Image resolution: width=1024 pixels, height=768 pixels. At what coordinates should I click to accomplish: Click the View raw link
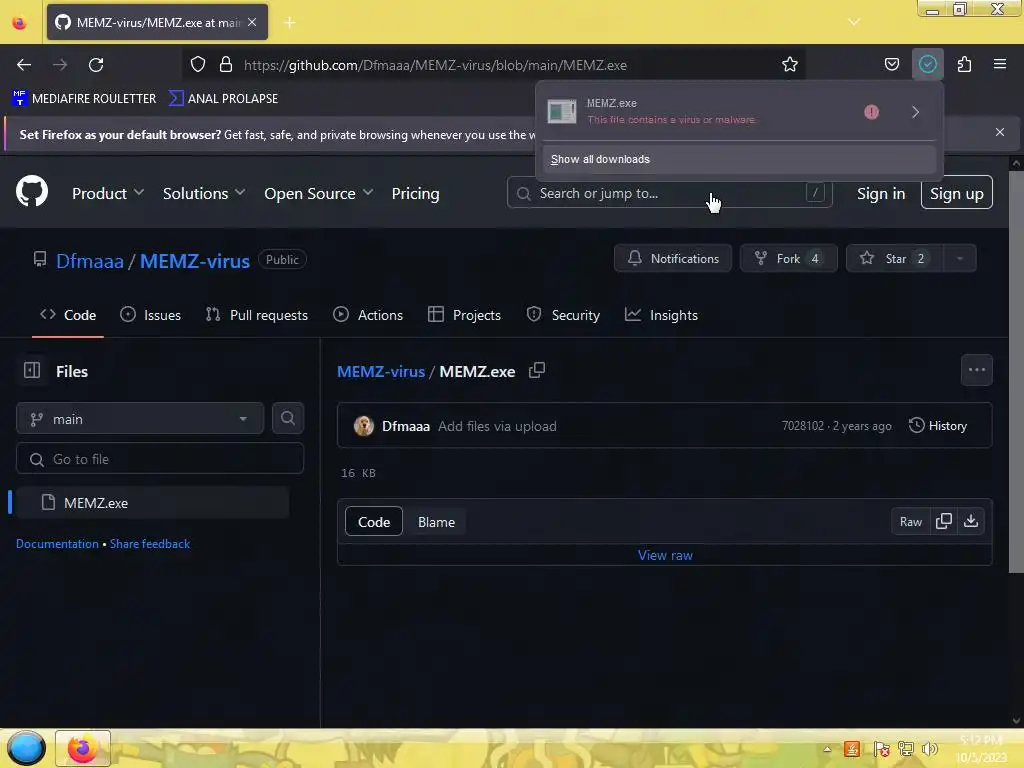pyautogui.click(x=665, y=555)
